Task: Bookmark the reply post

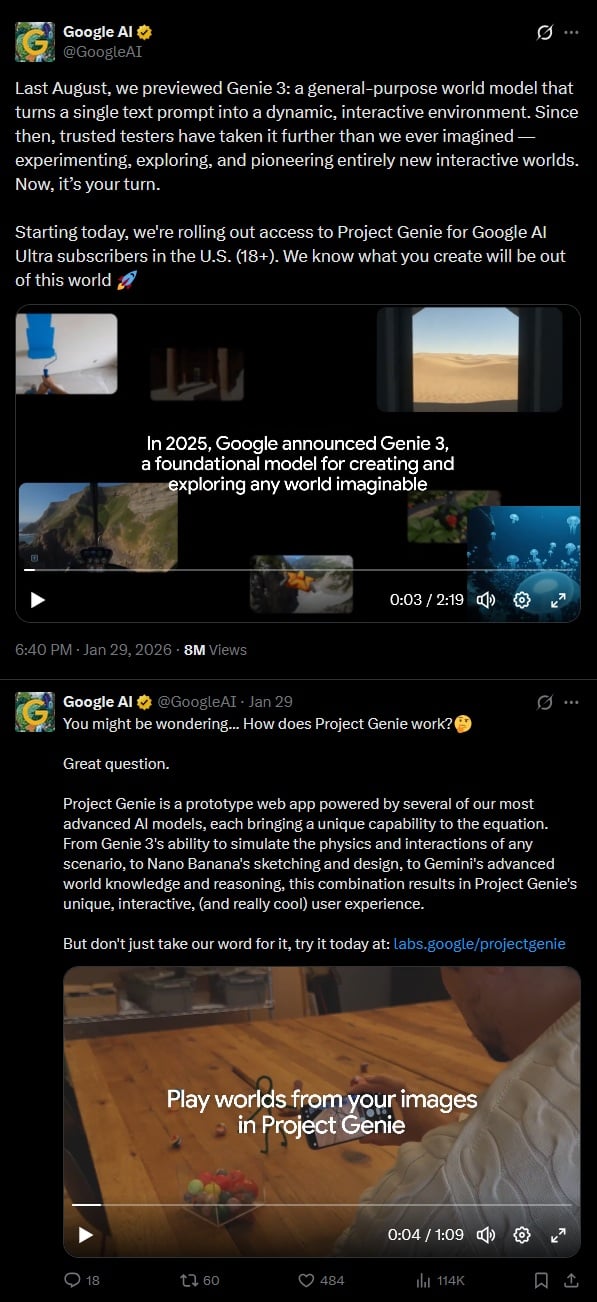Action: pyautogui.click(x=541, y=1280)
